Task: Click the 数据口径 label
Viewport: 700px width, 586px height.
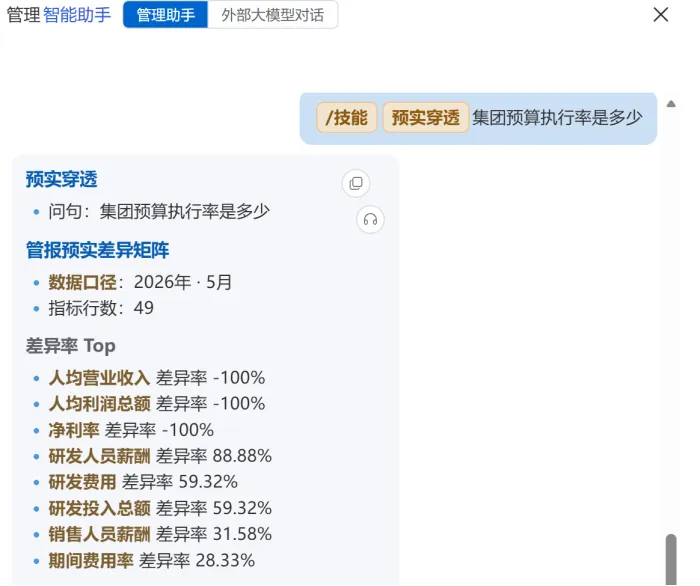Action: pyautogui.click(x=82, y=282)
